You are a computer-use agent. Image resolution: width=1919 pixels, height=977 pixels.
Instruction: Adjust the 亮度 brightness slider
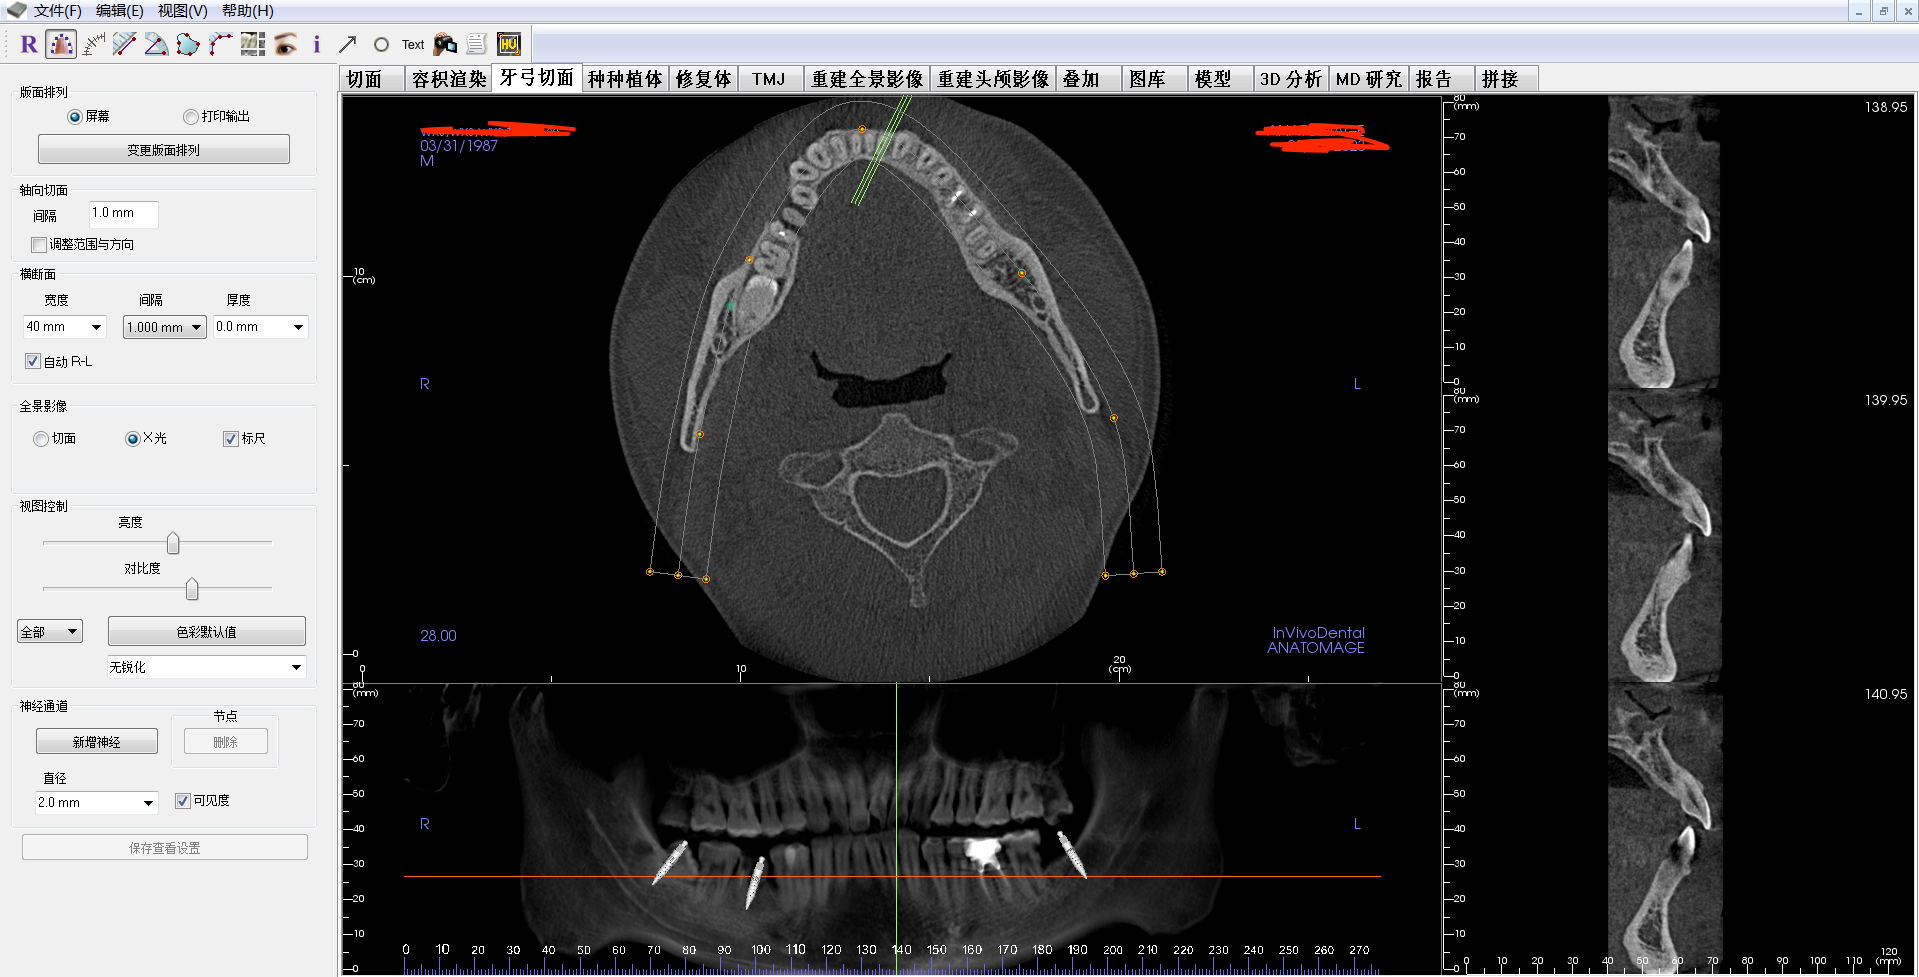172,543
